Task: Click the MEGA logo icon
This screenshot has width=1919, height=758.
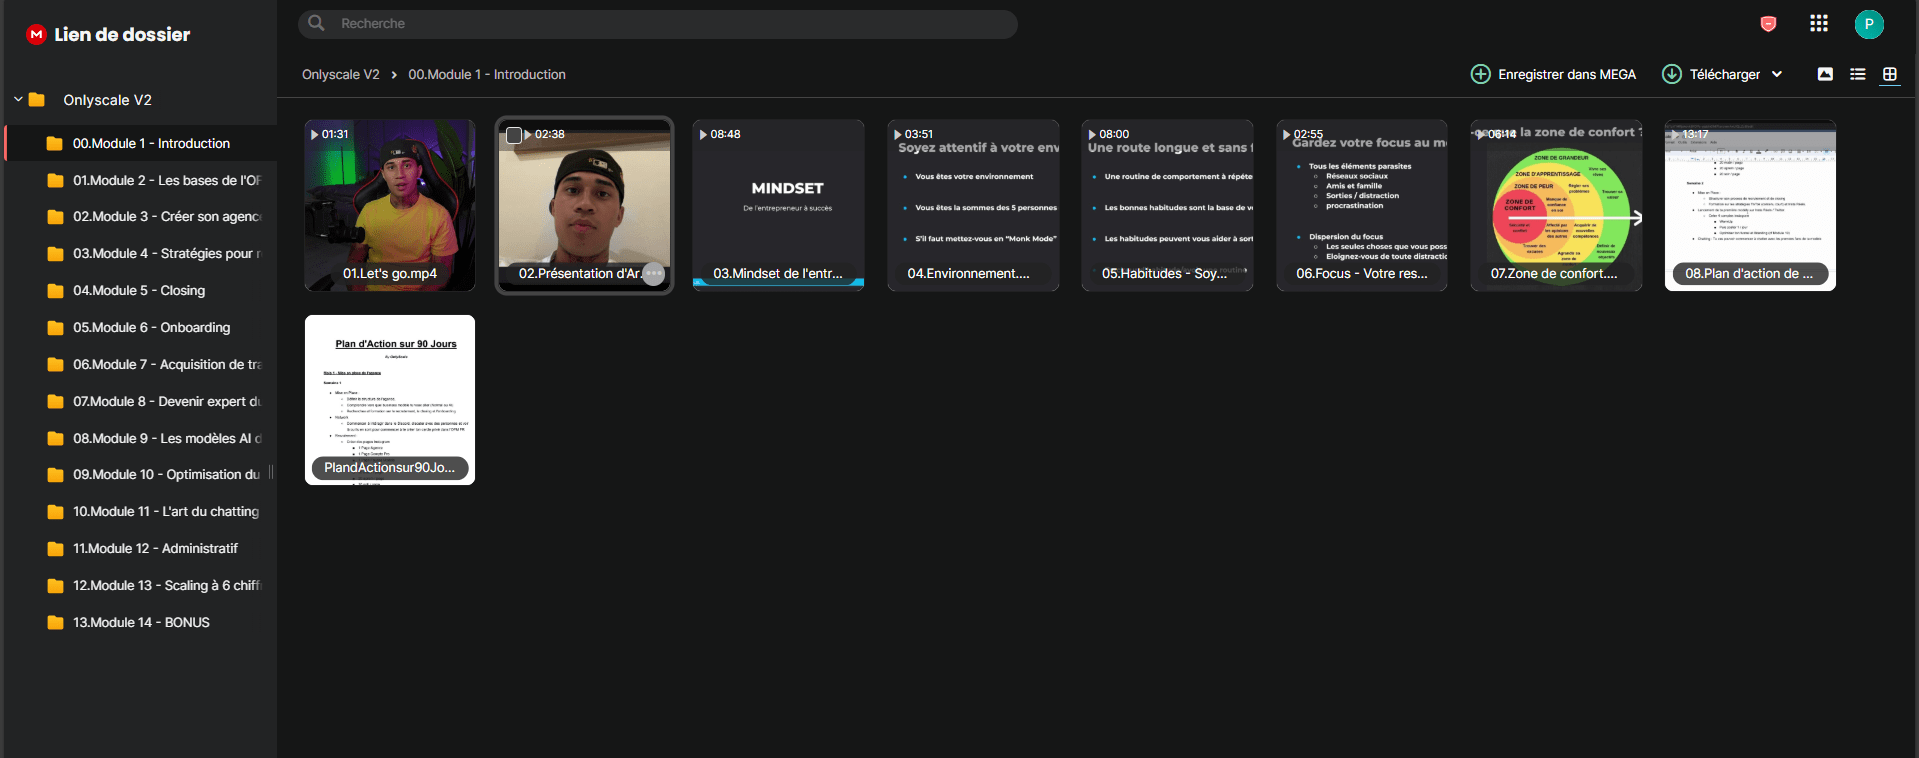Action: click(37, 34)
